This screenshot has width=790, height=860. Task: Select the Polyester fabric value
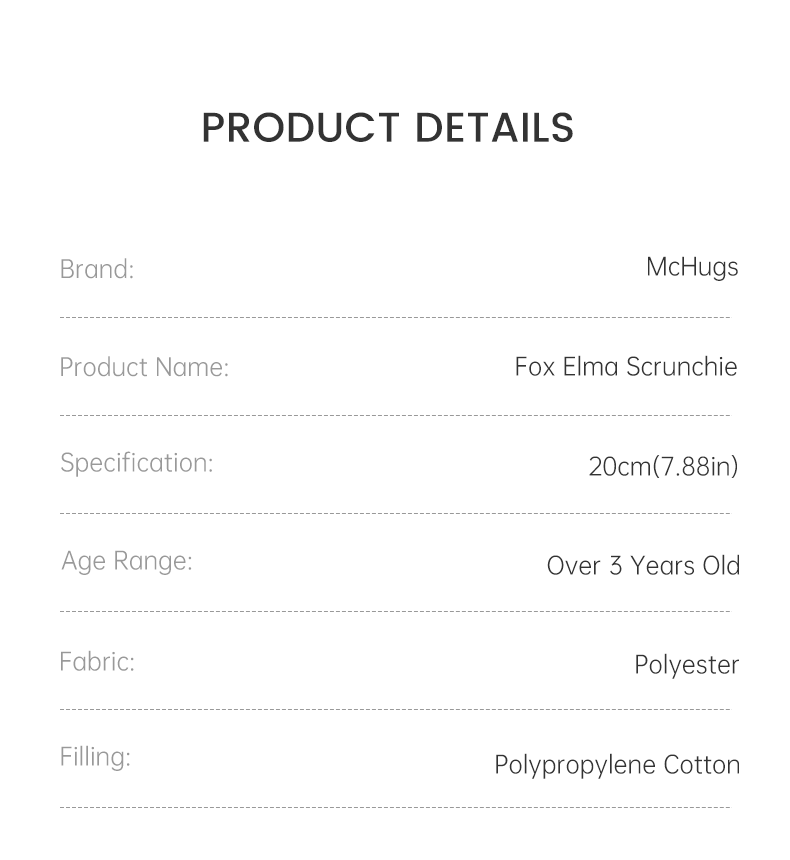point(686,665)
